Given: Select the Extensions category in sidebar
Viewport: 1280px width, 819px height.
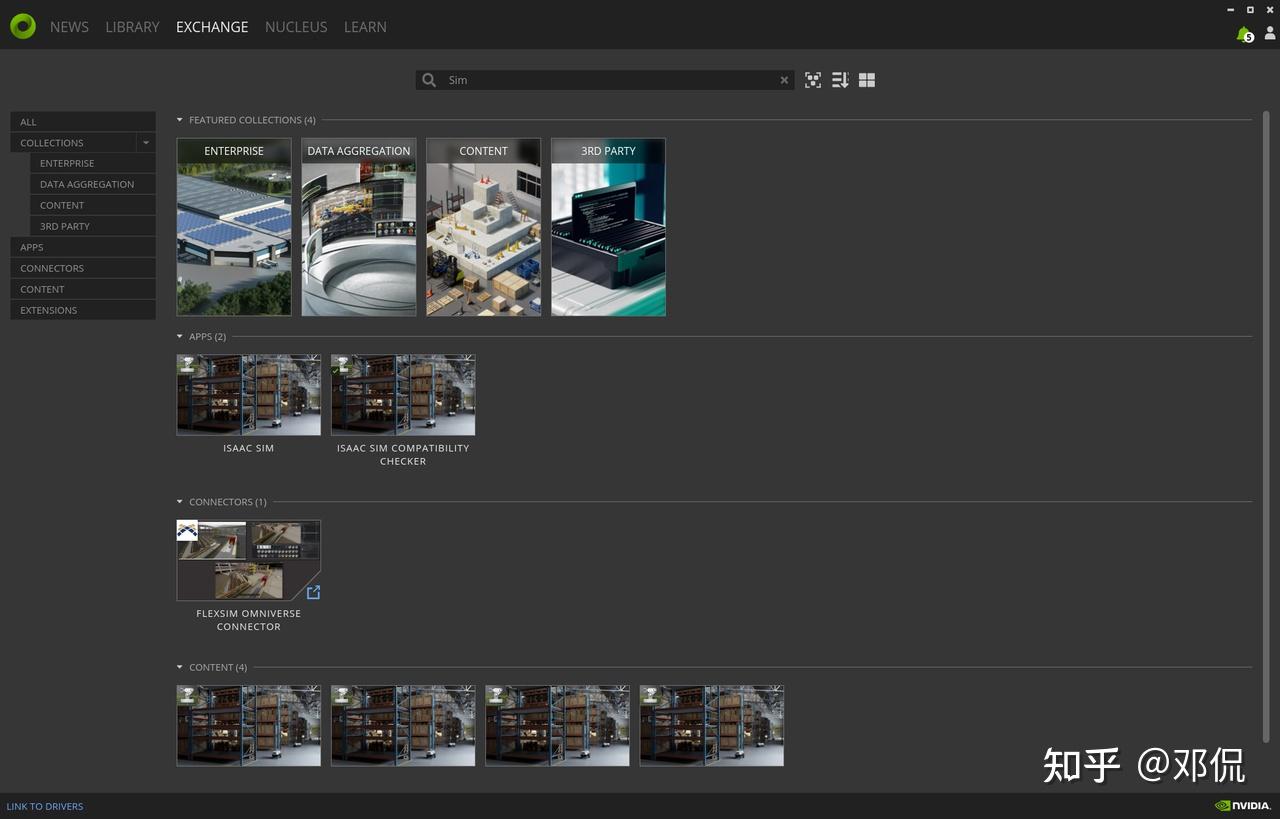Looking at the screenshot, I should (x=48, y=310).
